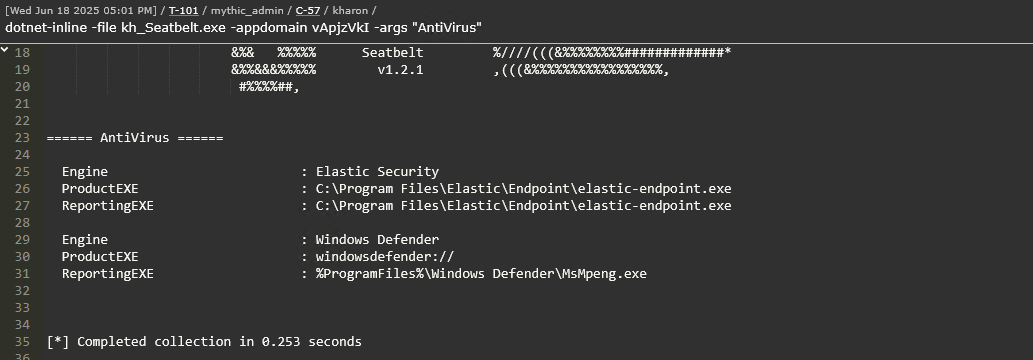Select line number 23 in the gutter
1033x360 pixels.
tap(22, 138)
